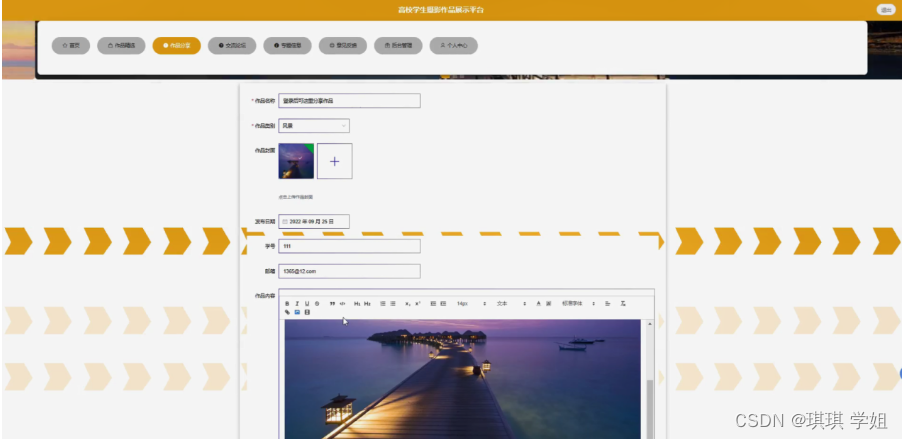Open the 标准字体 font family dropdown
Viewport: 903px width, 439px height.
(x=578, y=304)
